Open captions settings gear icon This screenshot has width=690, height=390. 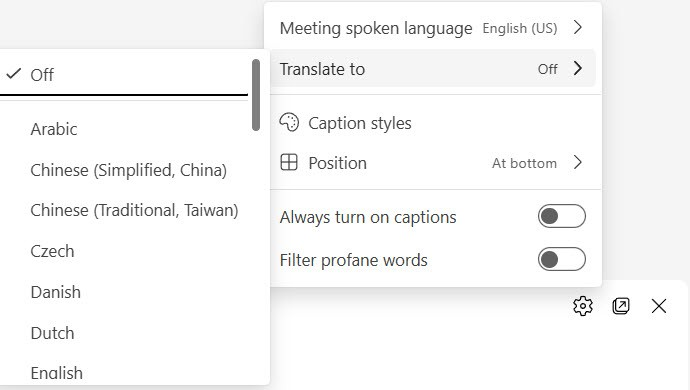583,306
